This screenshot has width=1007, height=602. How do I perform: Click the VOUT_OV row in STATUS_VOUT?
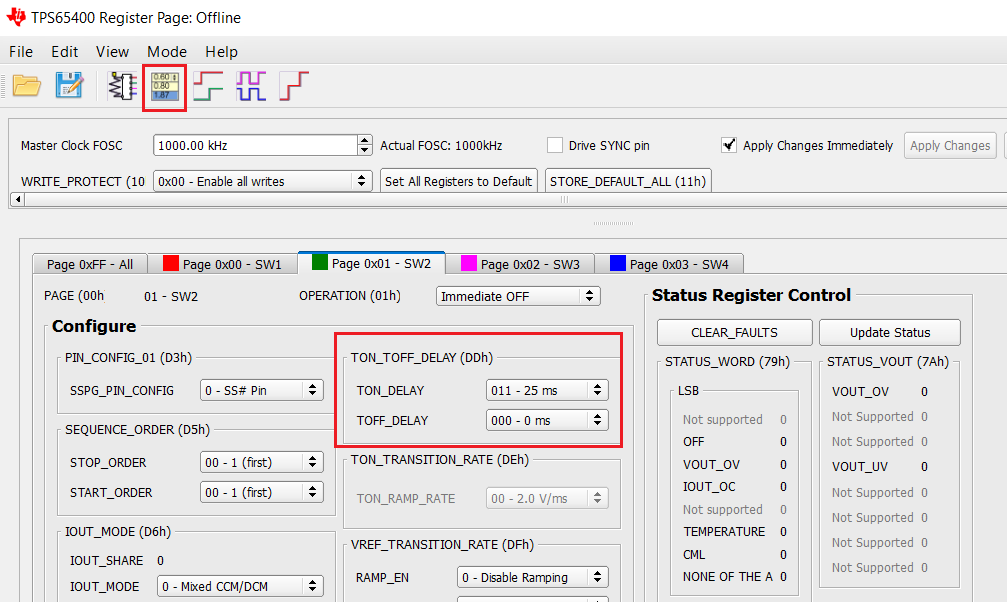(880, 391)
